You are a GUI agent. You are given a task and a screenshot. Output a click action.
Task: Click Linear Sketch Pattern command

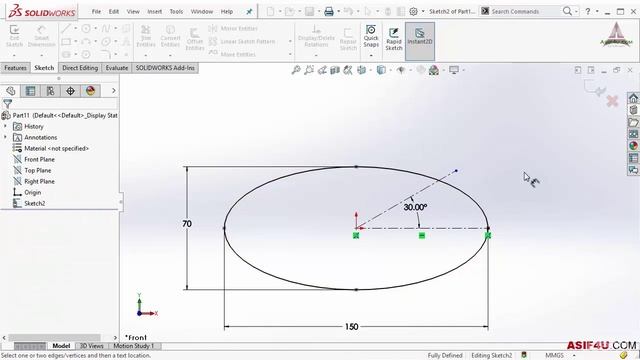(x=242, y=41)
